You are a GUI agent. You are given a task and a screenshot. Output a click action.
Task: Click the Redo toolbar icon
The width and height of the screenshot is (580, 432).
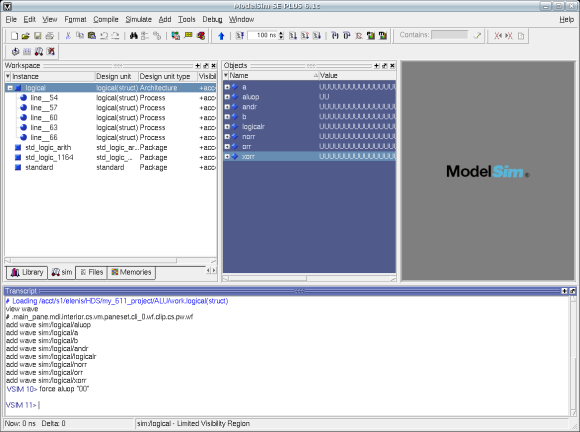pyautogui.click(x=115, y=36)
